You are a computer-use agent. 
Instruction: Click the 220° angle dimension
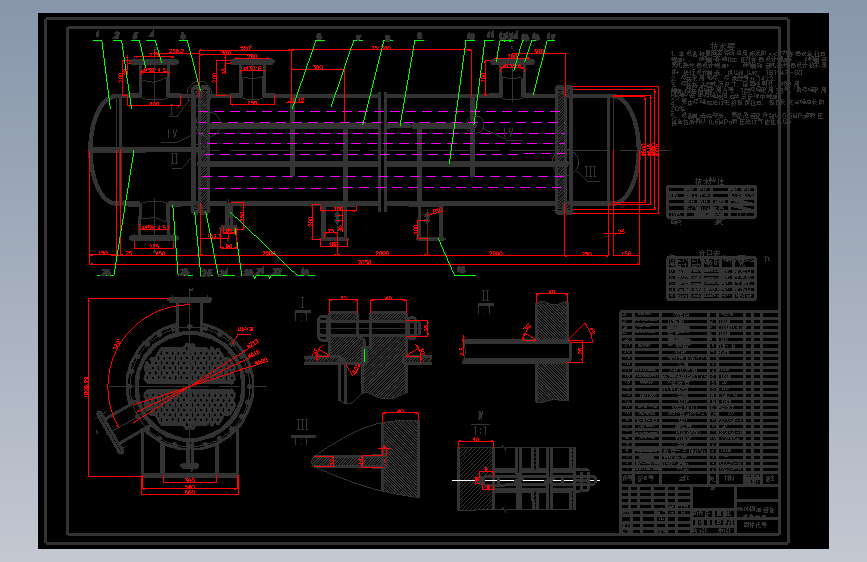pyautogui.click(x=117, y=344)
